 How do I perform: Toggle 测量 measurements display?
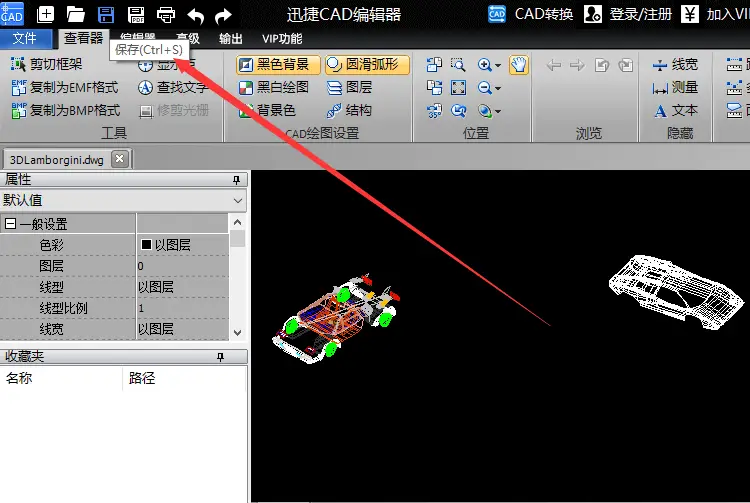click(x=675, y=87)
